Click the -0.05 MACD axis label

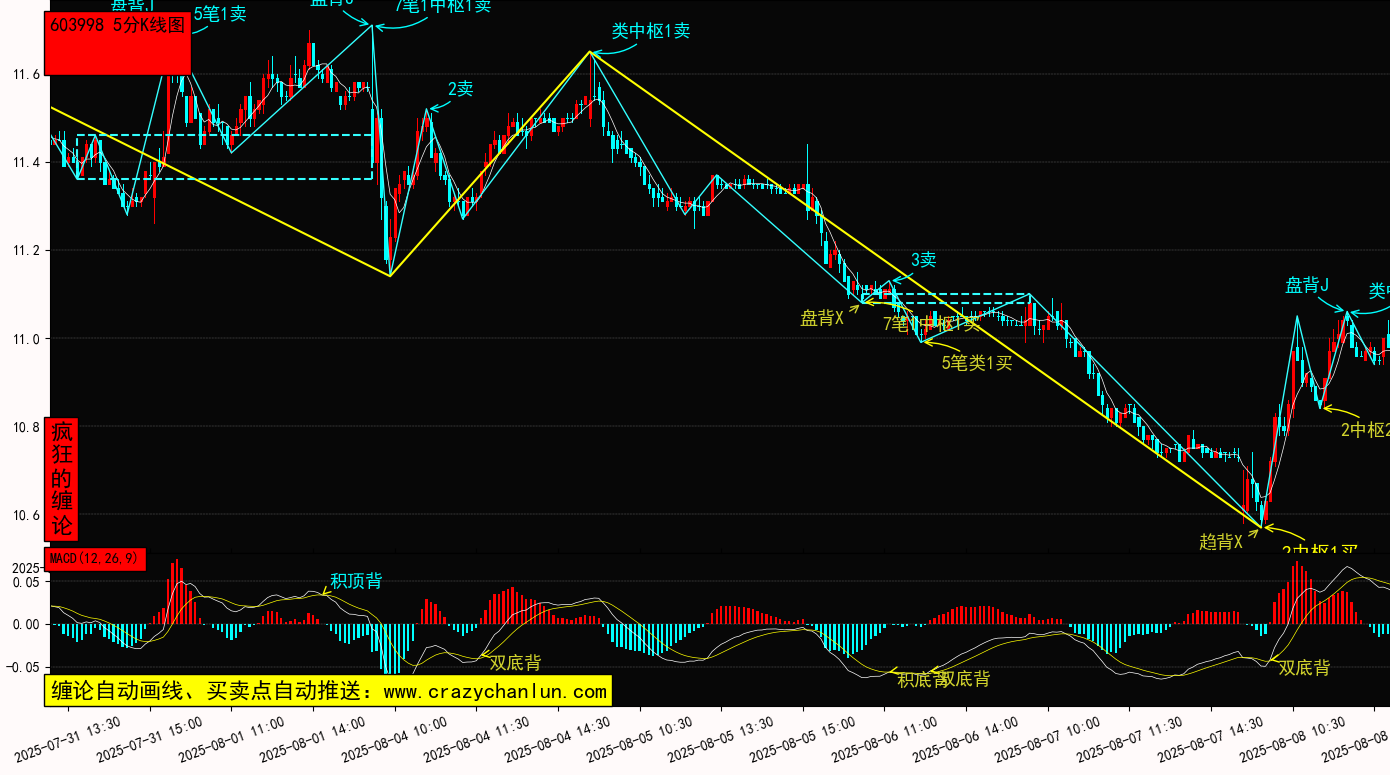23,667
